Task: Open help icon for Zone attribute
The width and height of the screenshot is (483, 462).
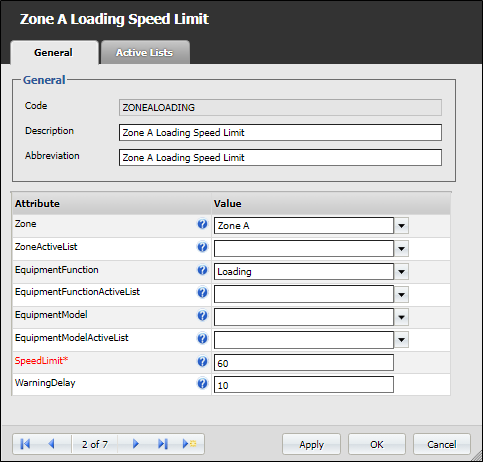Action: click(x=202, y=224)
